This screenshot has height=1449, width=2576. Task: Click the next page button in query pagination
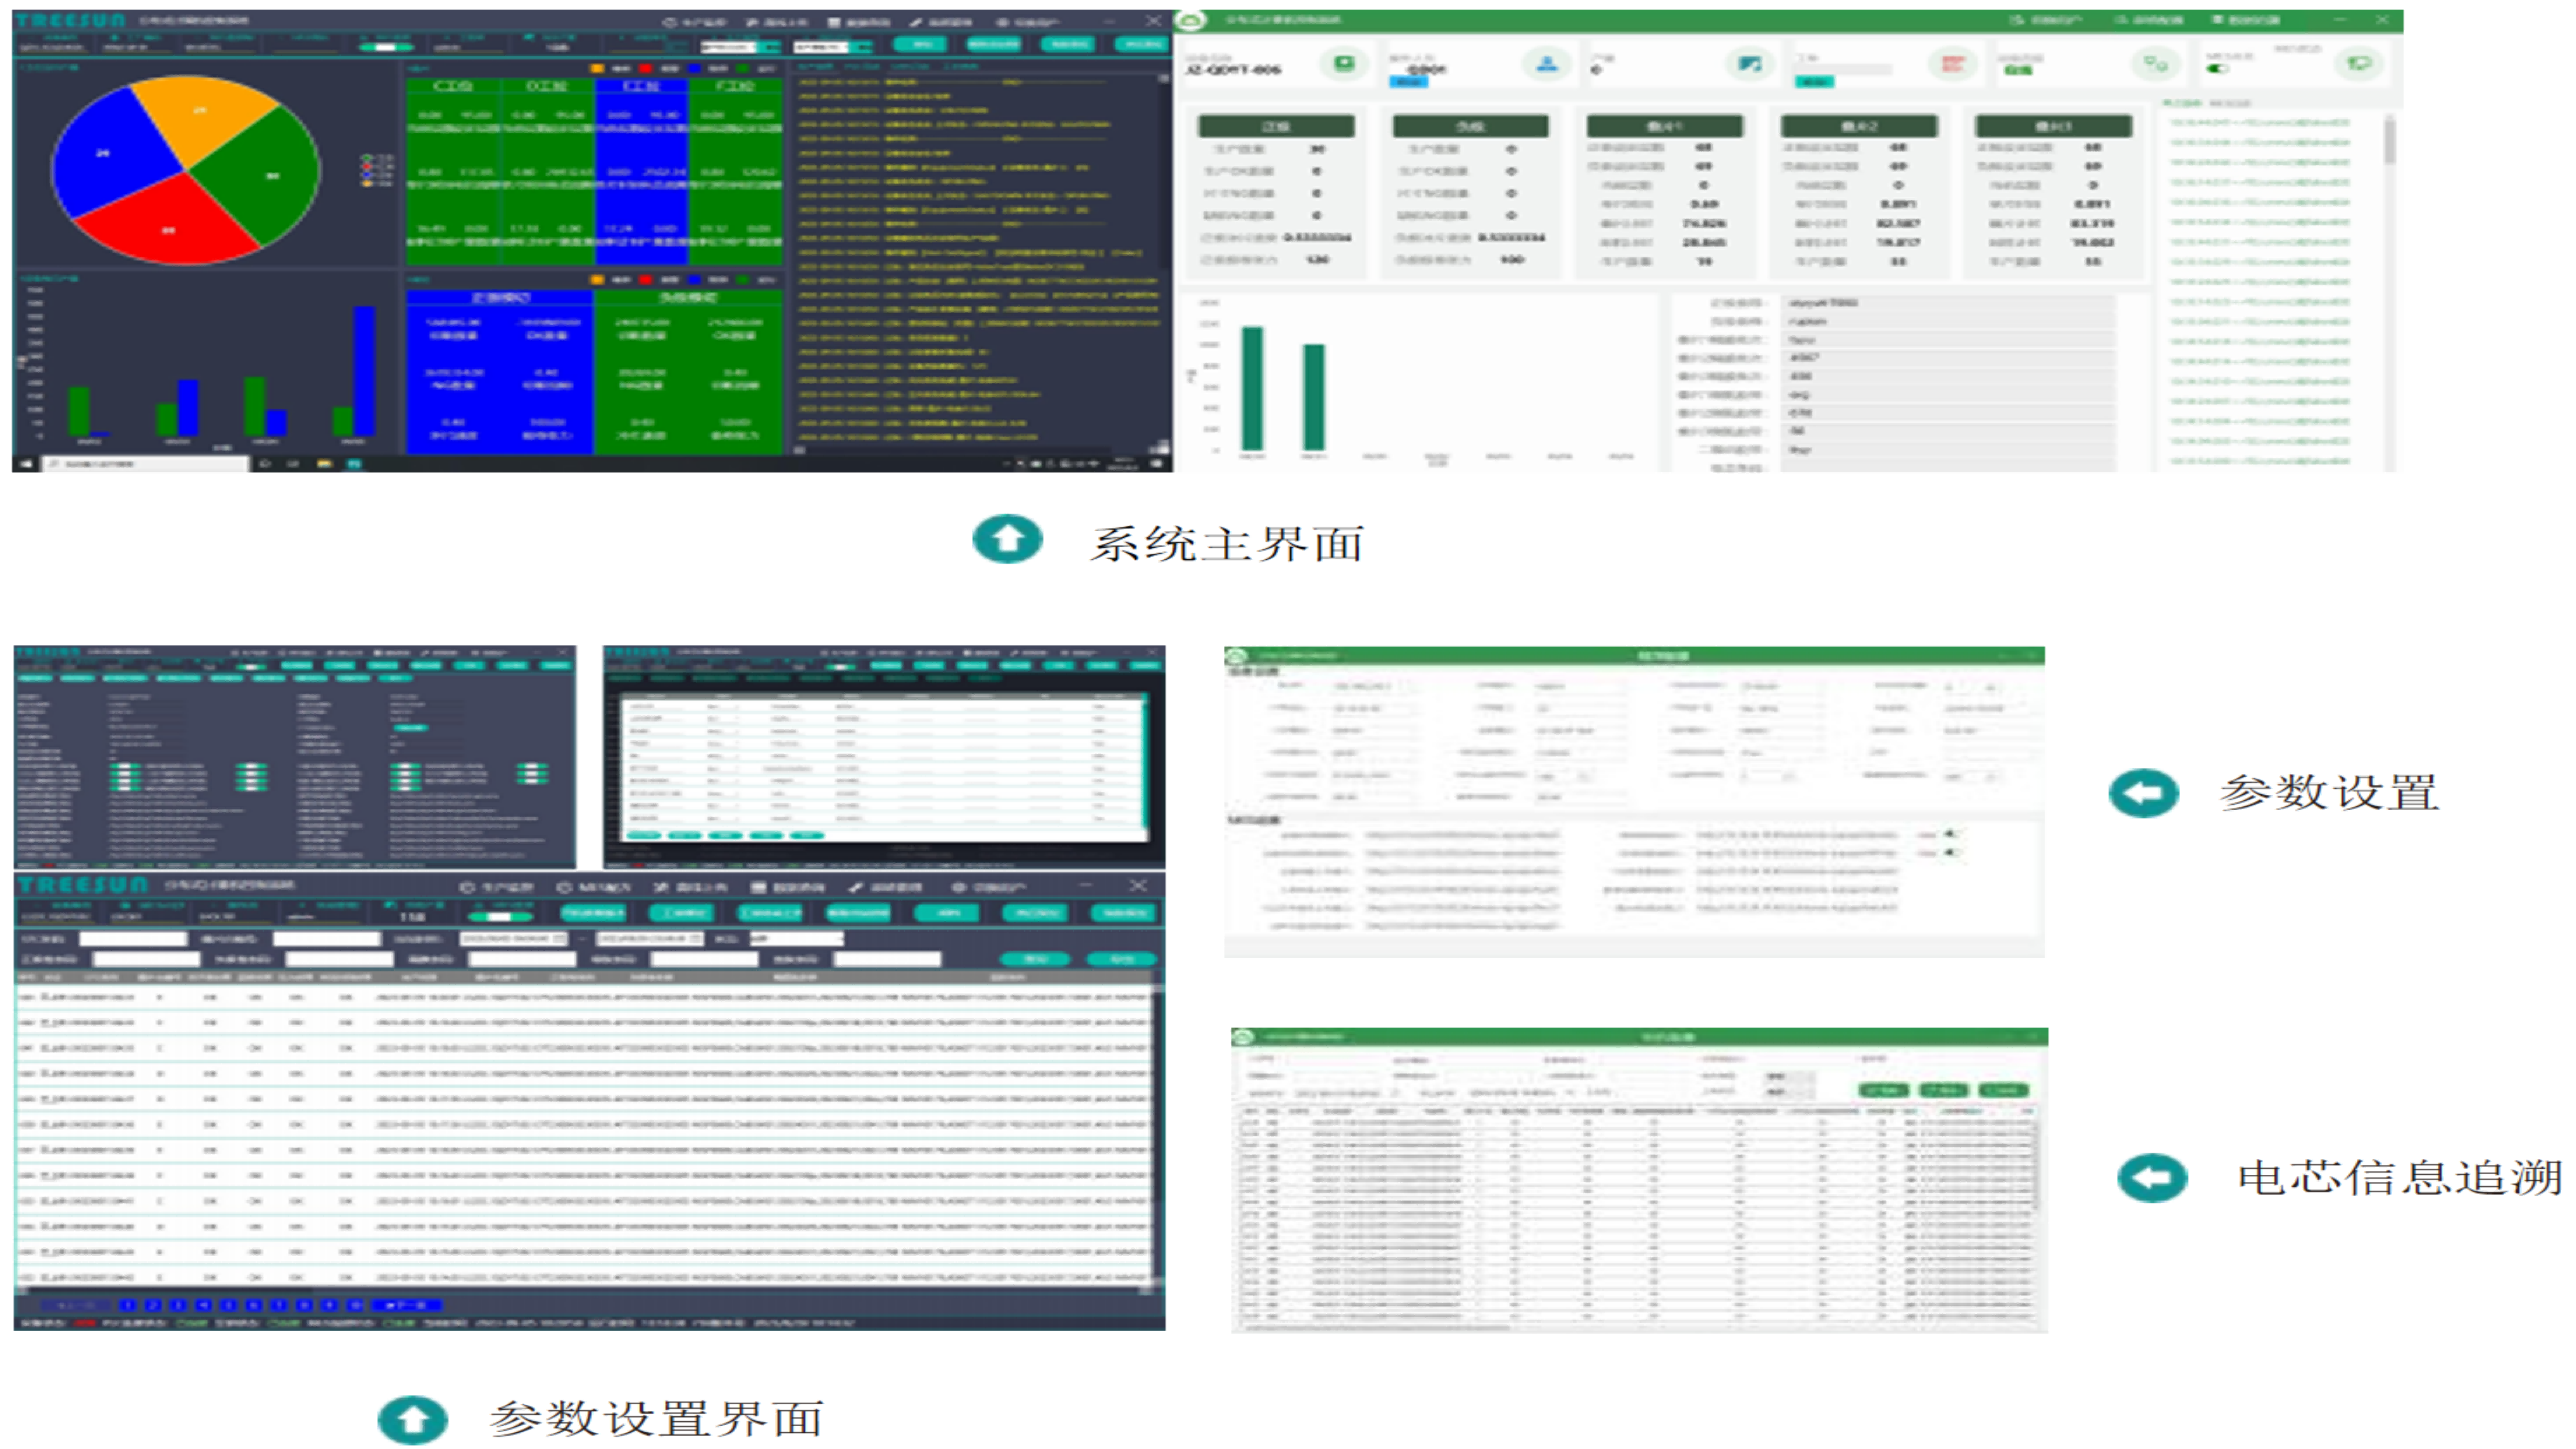pos(406,1305)
